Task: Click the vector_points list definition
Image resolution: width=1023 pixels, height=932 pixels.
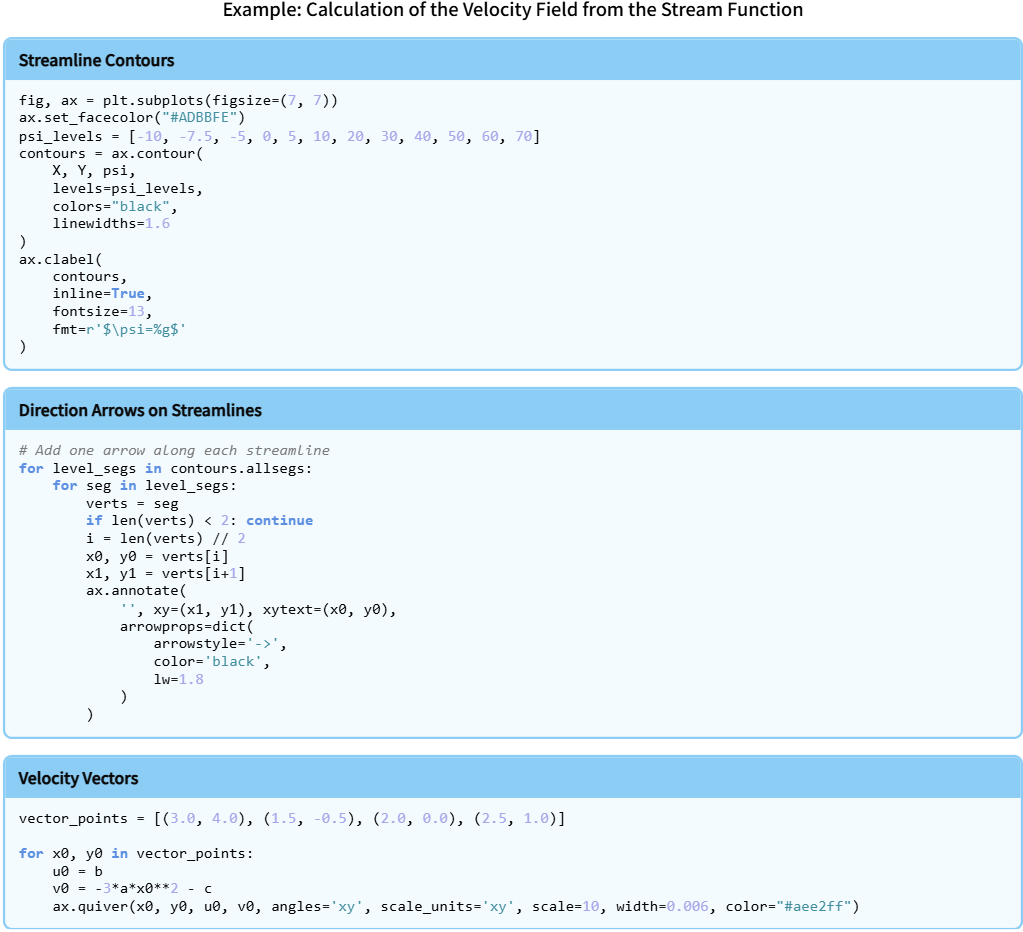Action: pos(292,819)
